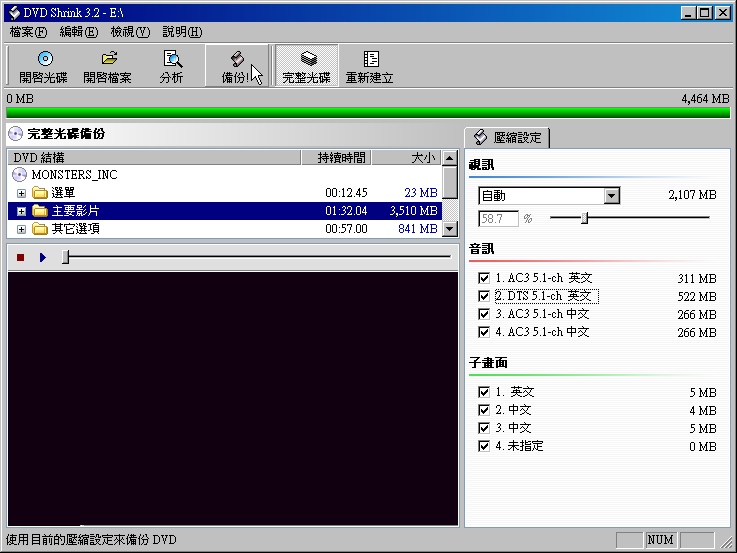Open the 說明(H) menu
The width and height of the screenshot is (737, 553).
(182, 32)
